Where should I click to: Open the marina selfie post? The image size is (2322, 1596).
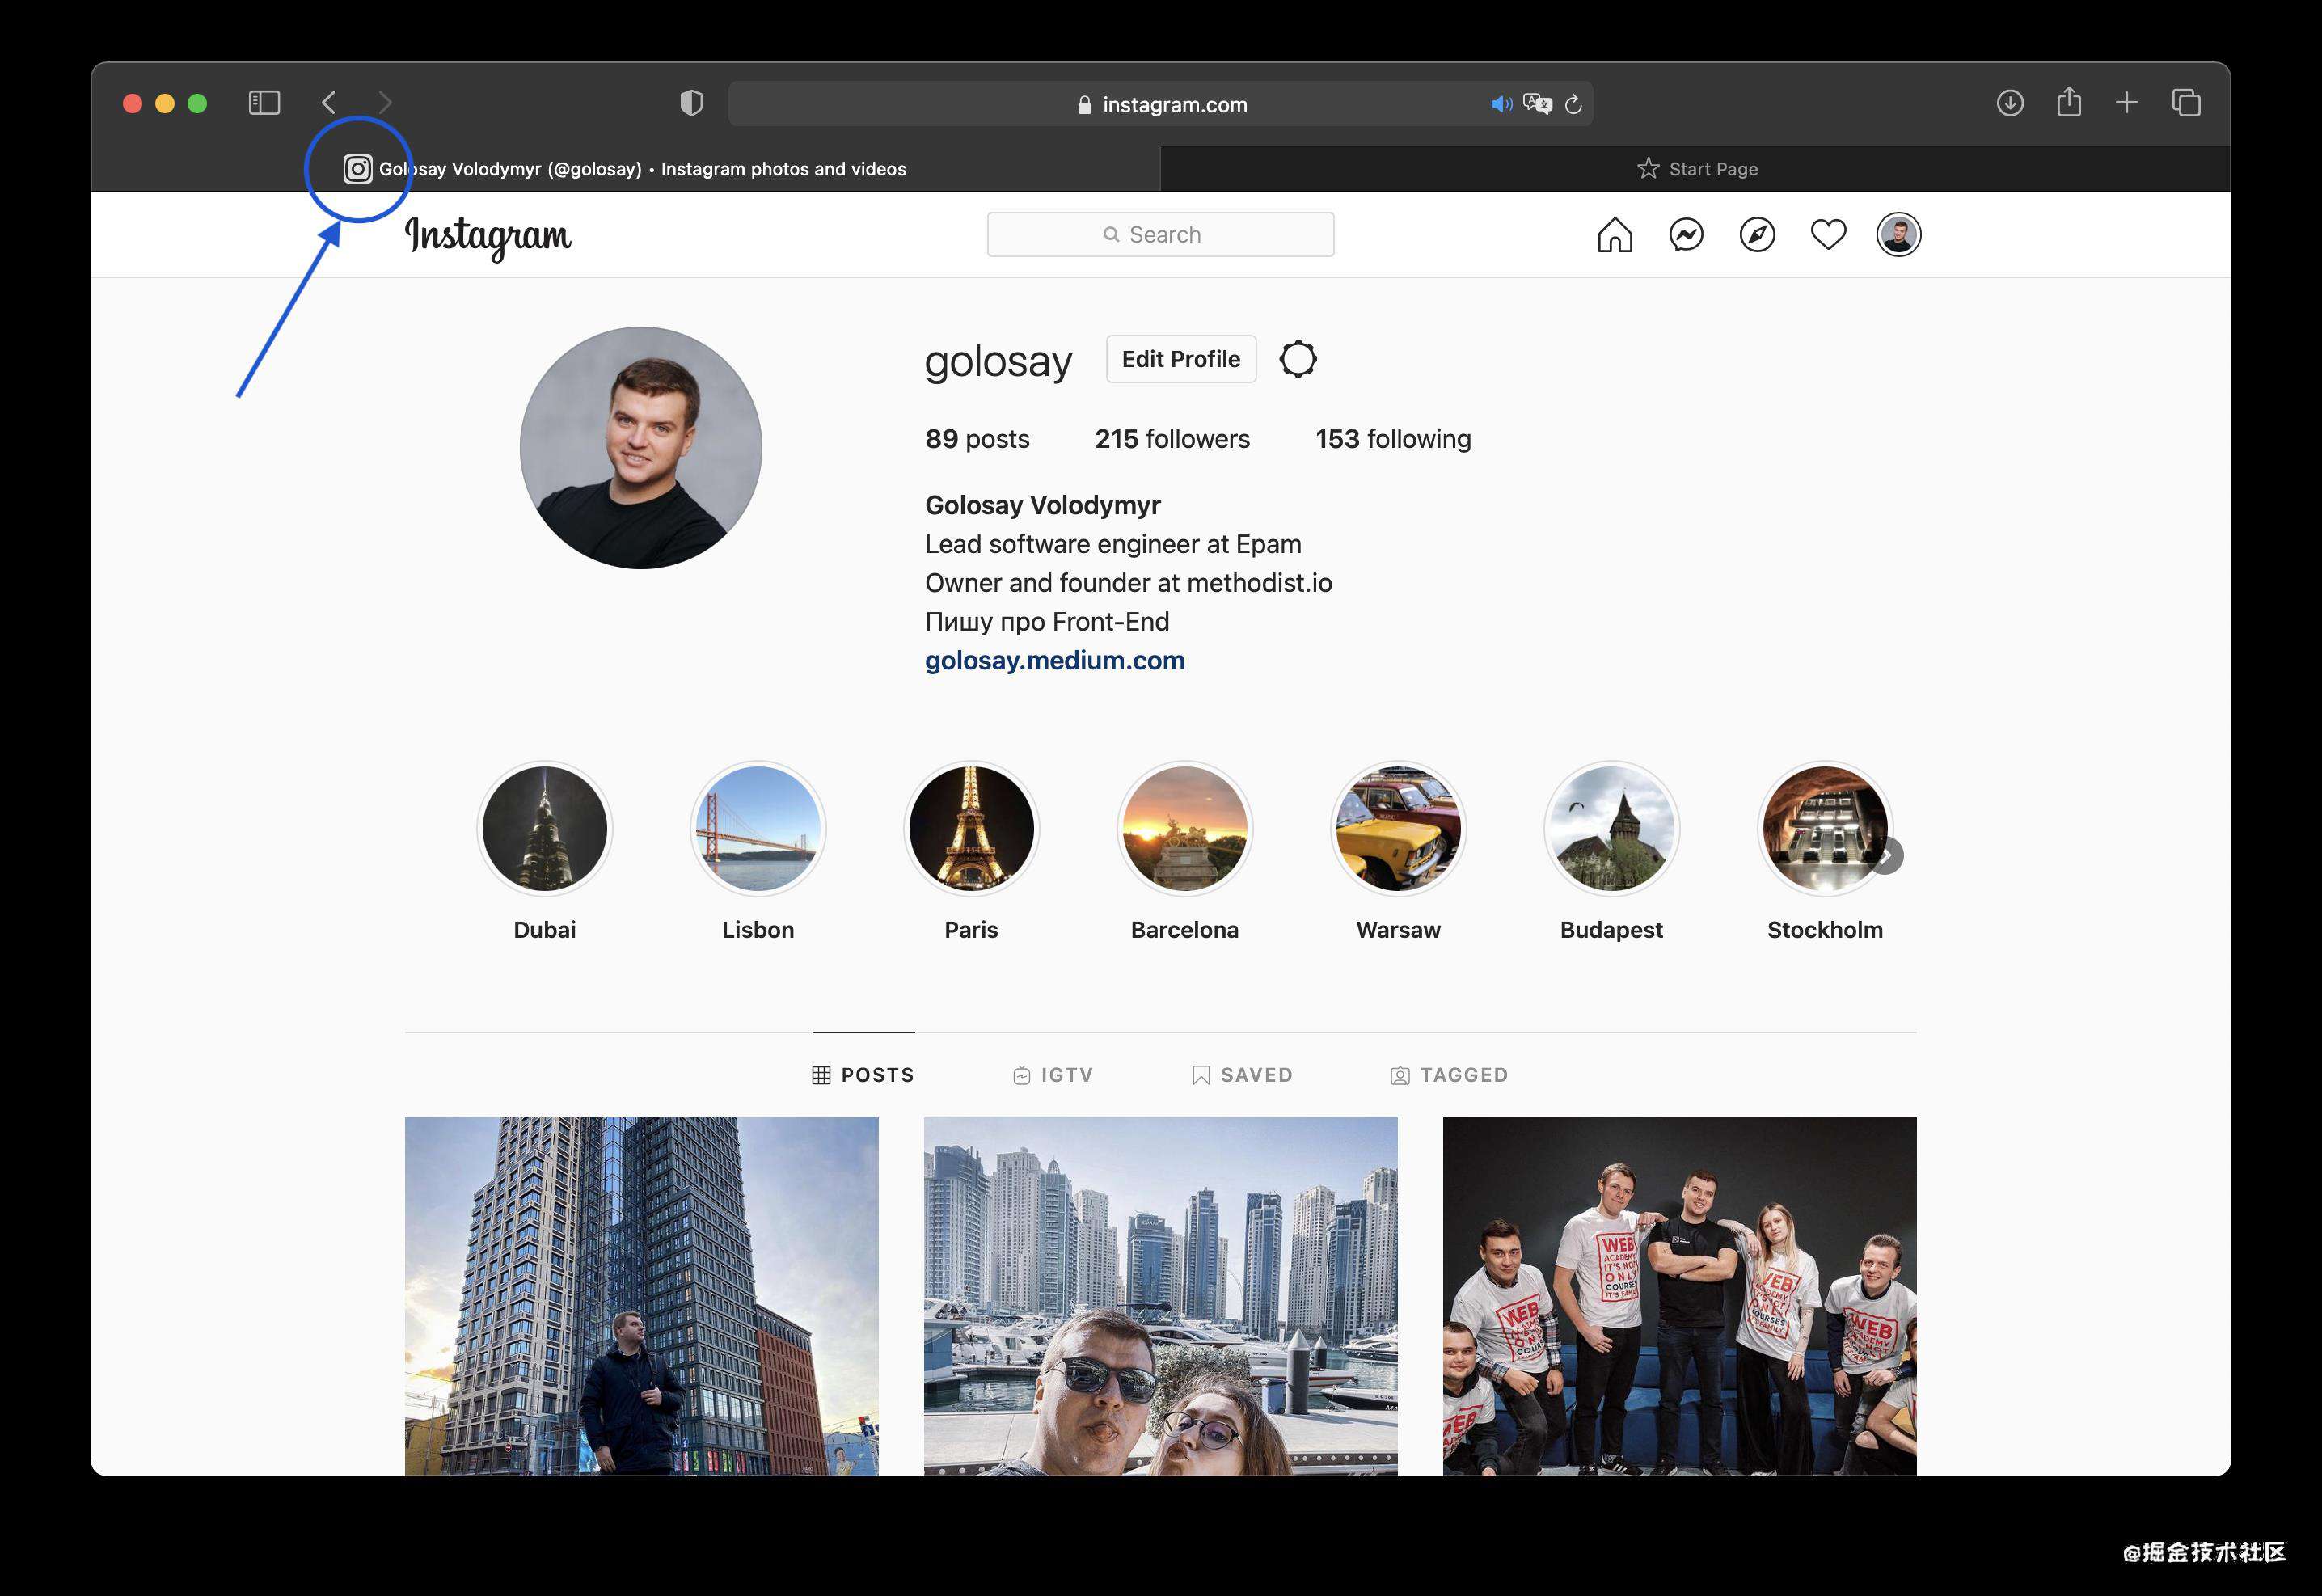pos(1160,1296)
